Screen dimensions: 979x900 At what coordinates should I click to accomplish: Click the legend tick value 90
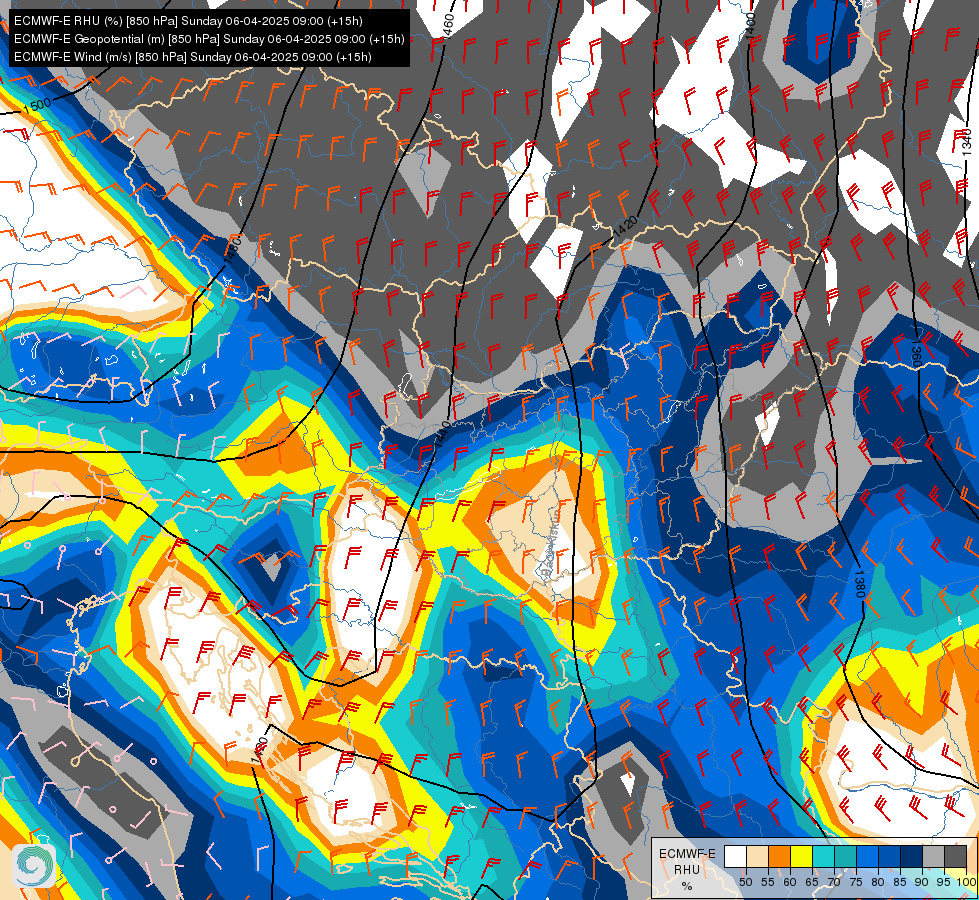pyautogui.click(x=922, y=882)
